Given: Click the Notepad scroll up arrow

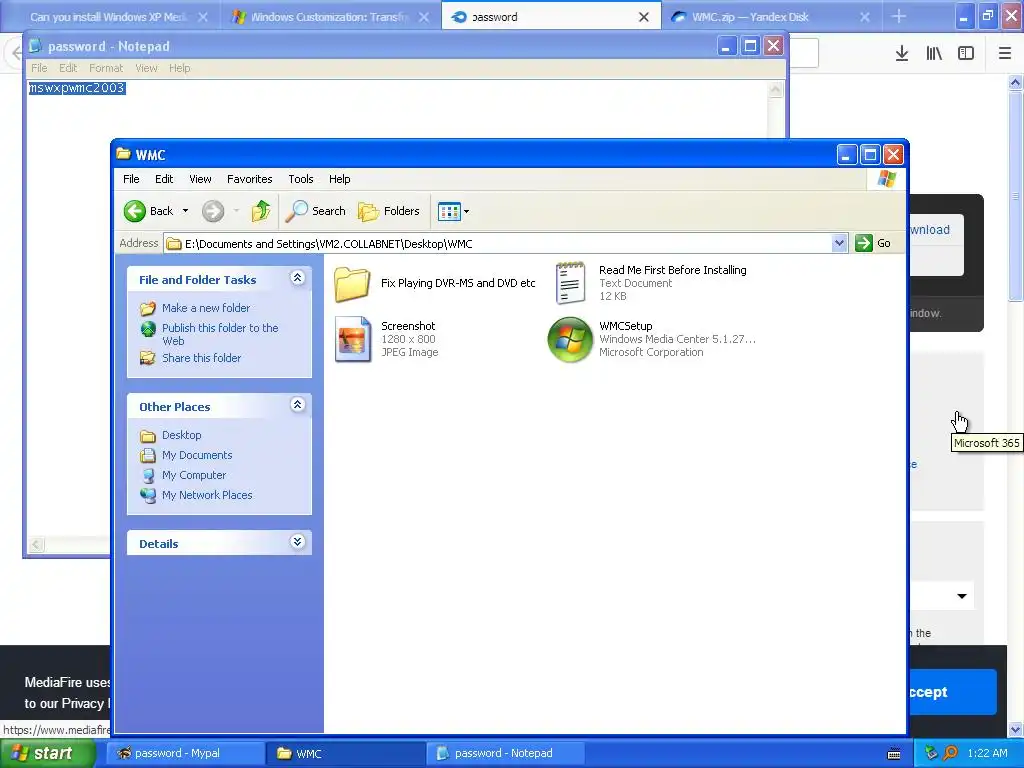Looking at the screenshot, I should coord(775,89).
